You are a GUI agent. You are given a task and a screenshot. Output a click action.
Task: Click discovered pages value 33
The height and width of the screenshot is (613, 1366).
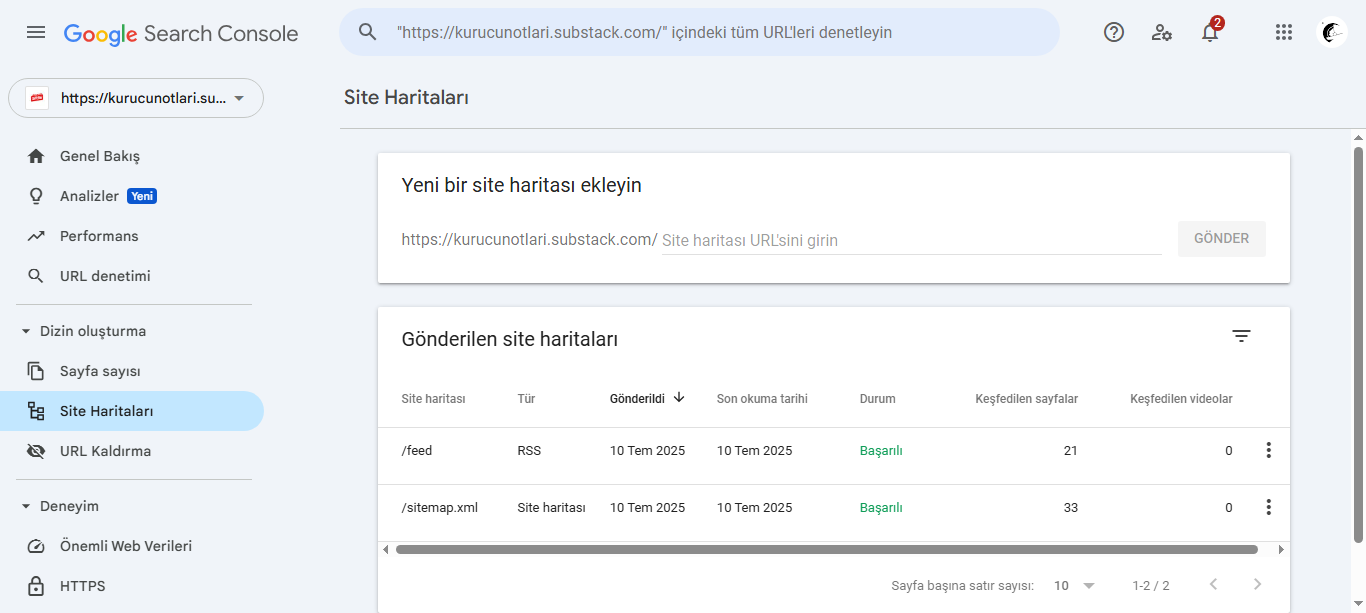point(1071,508)
